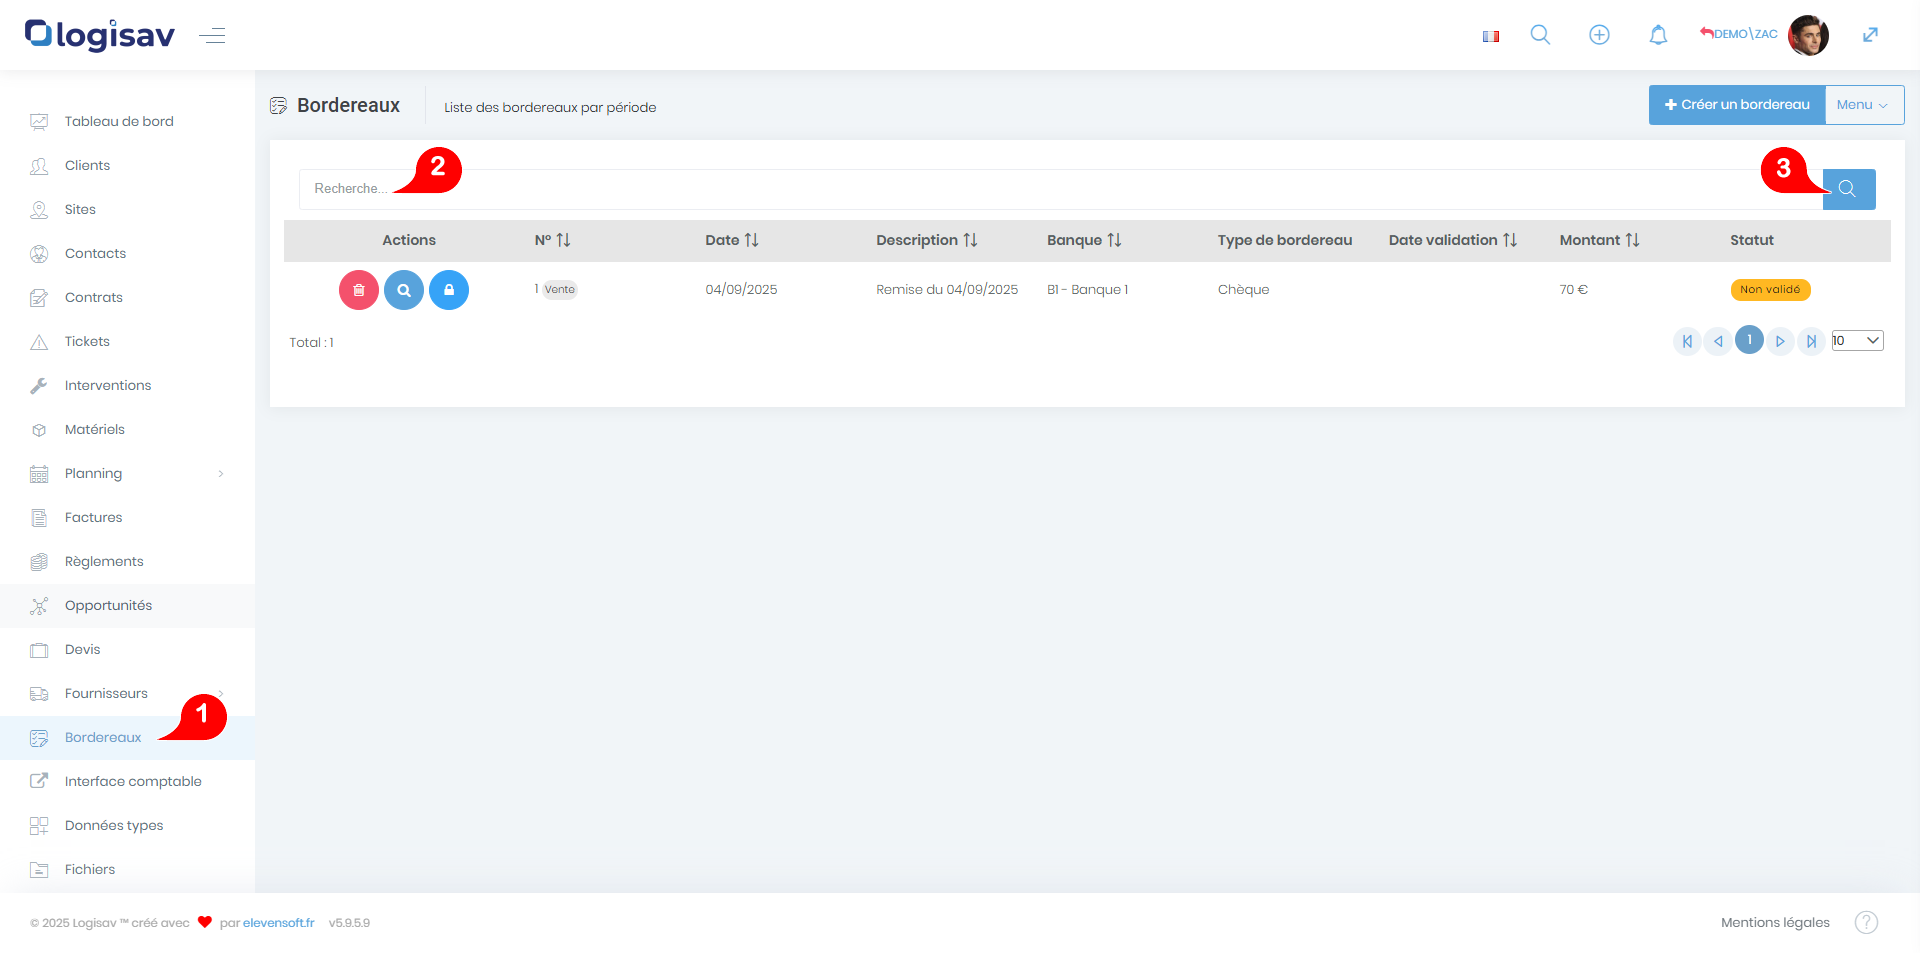The height and width of the screenshot is (953, 1920).
Task: Click the Créer un bordereau button
Action: pos(1736,105)
